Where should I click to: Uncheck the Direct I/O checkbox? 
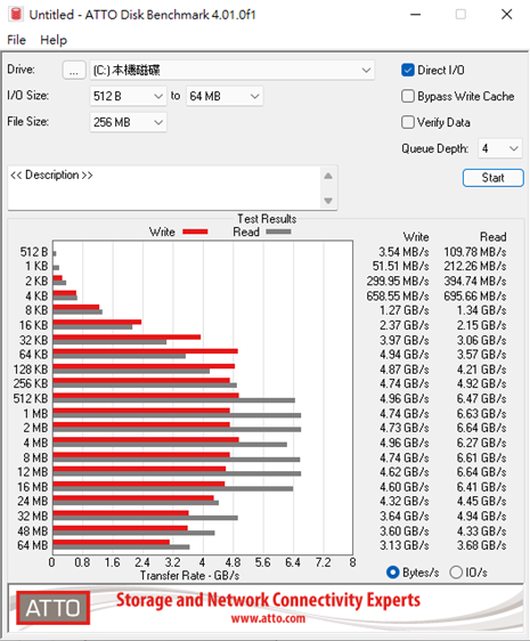[x=408, y=70]
